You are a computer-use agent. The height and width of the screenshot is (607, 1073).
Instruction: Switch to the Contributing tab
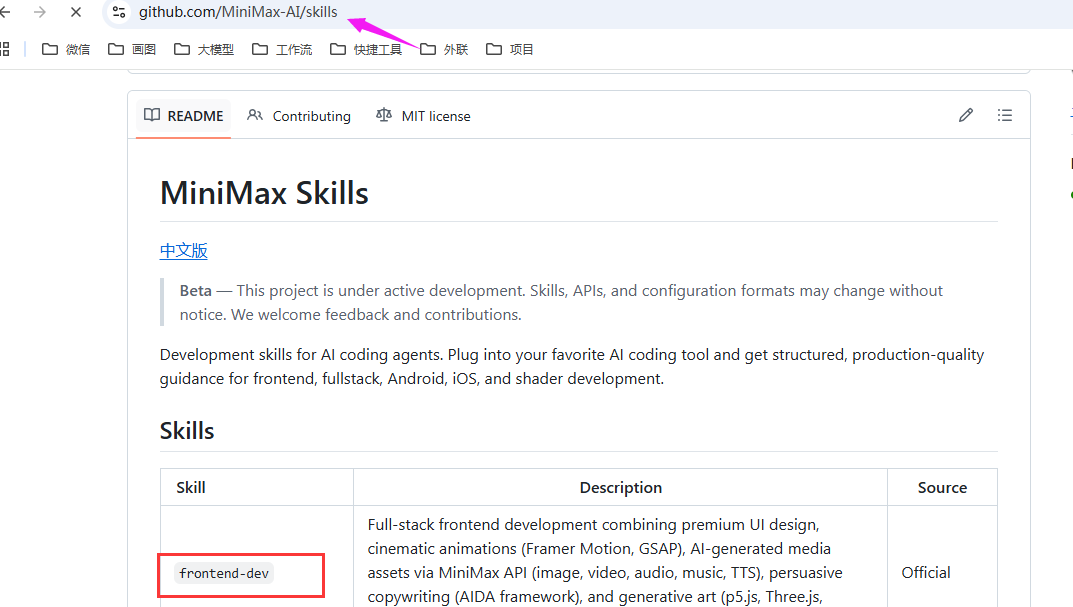[299, 116]
